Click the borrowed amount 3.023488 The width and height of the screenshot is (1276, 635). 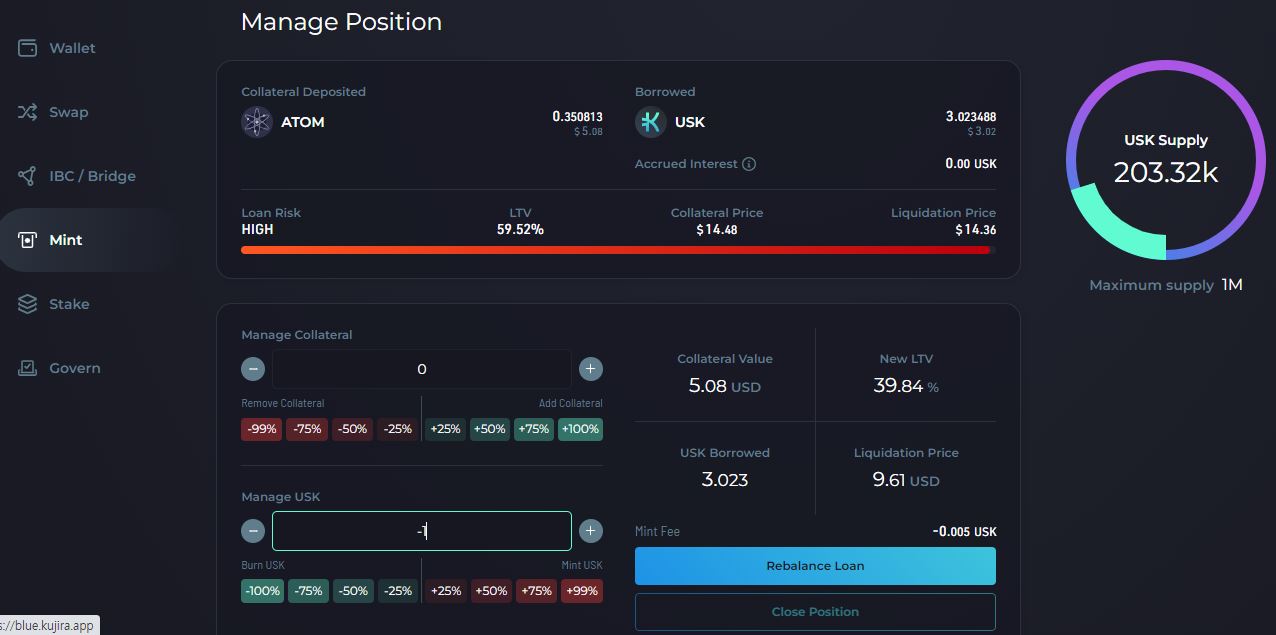pos(971,117)
